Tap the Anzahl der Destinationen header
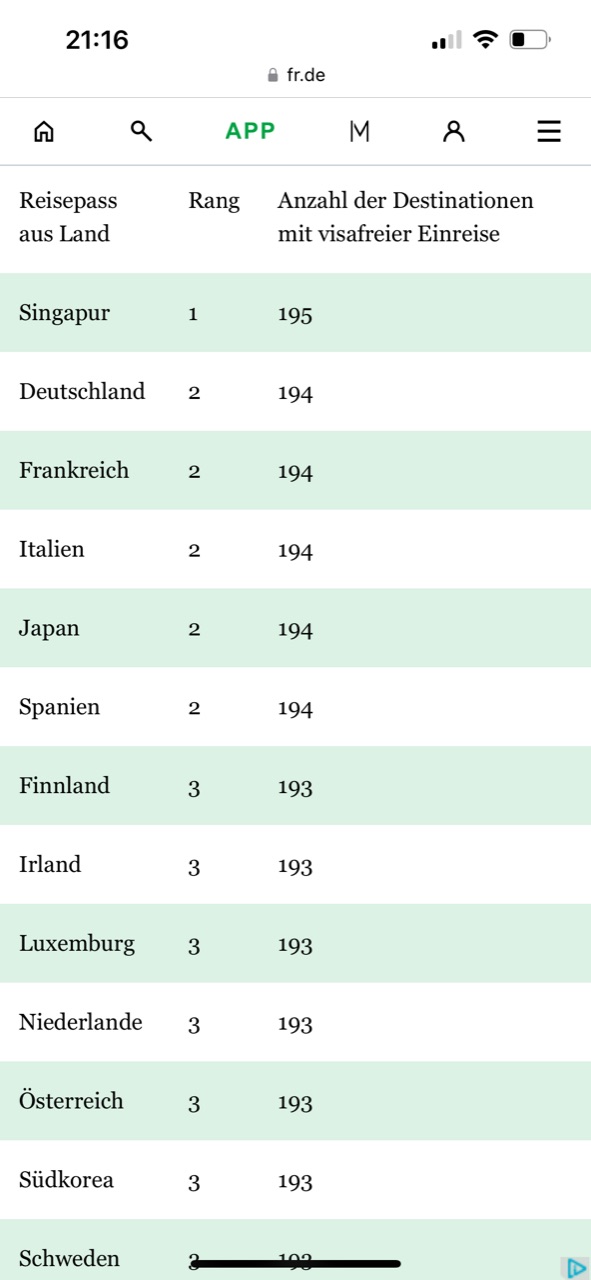This screenshot has width=591, height=1280. [x=405, y=217]
